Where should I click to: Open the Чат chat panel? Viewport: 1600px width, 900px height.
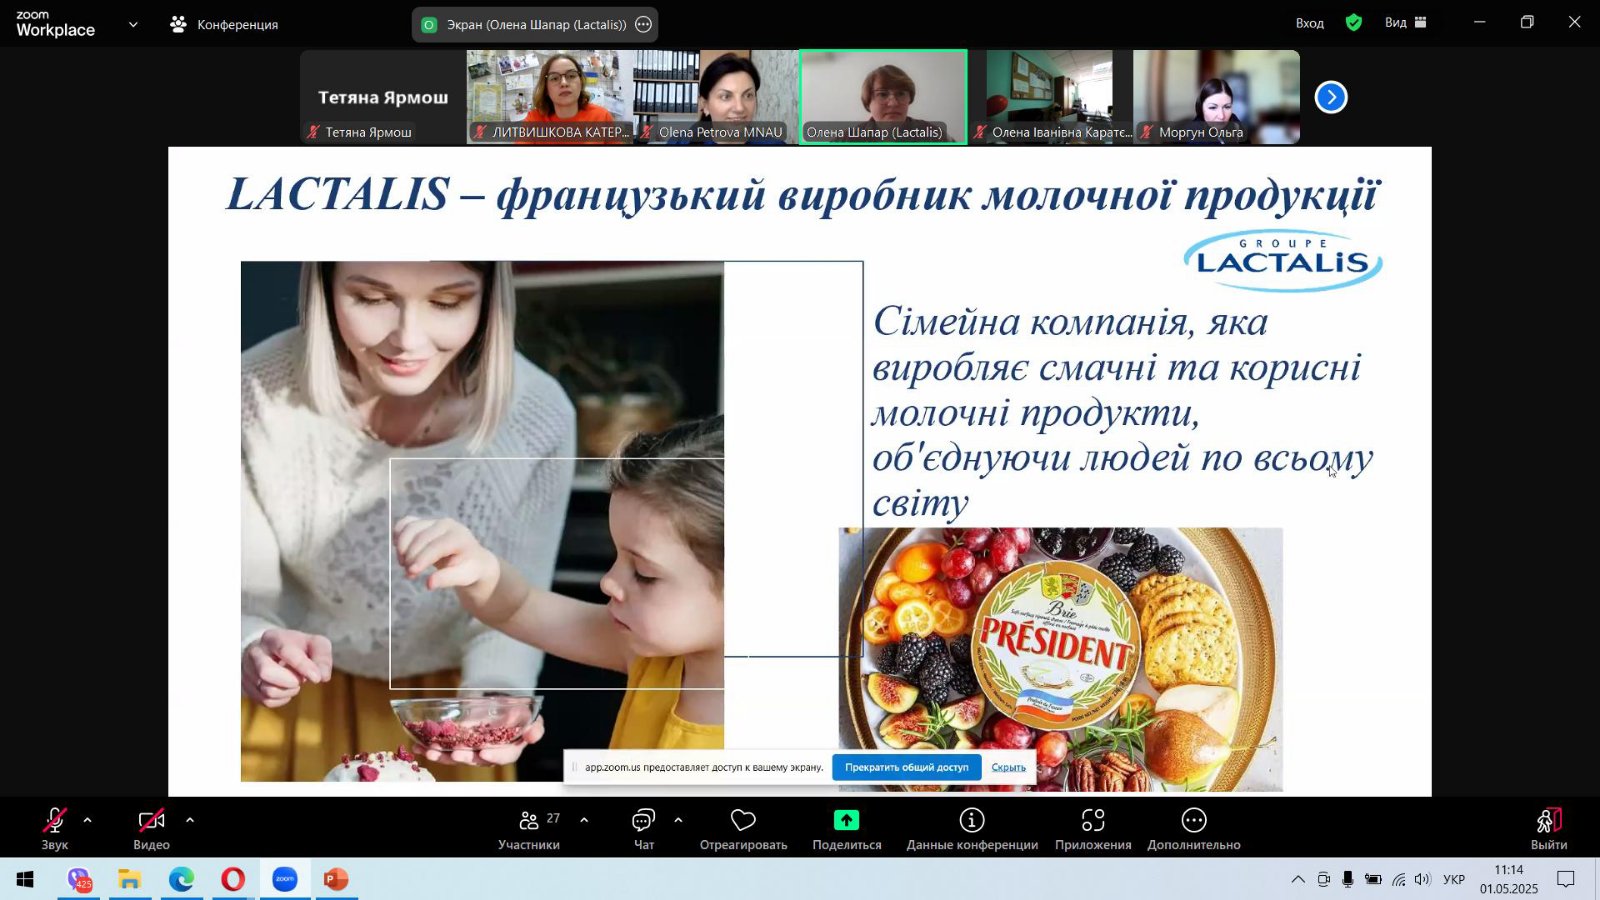644,829
